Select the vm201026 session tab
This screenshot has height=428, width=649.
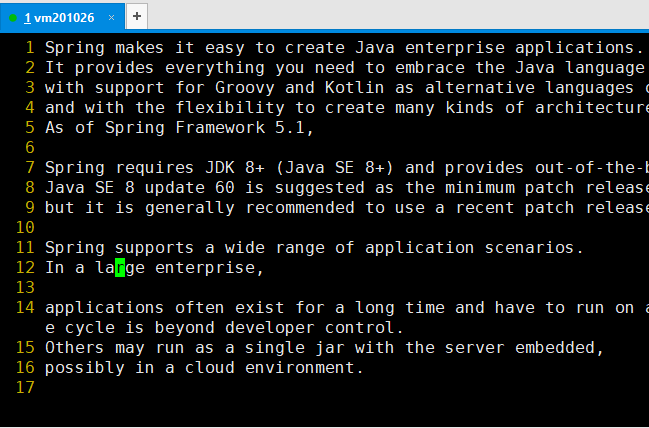(62, 17)
